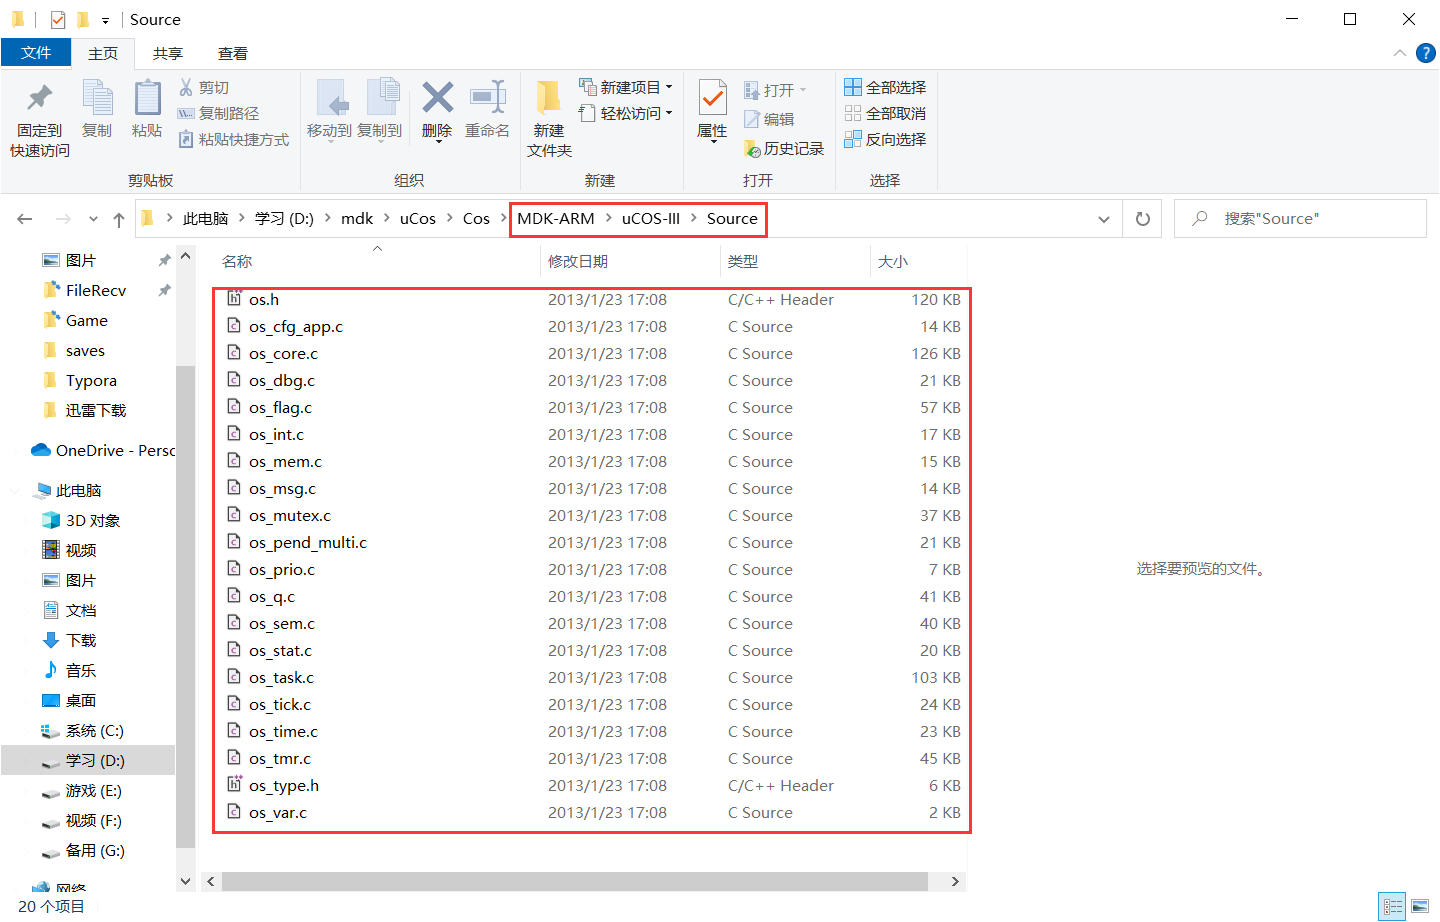Select 备用 (G:) drive

94,851
